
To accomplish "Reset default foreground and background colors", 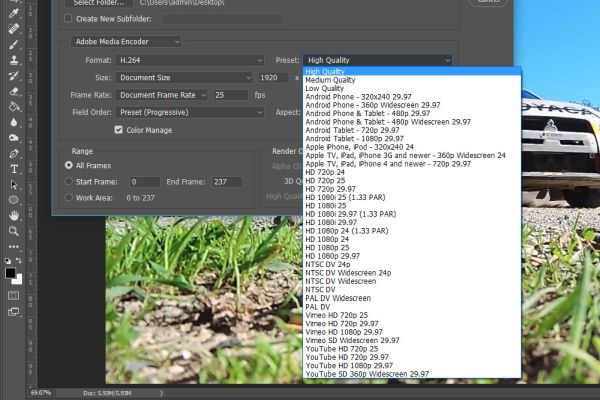I will (x=8, y=261).
